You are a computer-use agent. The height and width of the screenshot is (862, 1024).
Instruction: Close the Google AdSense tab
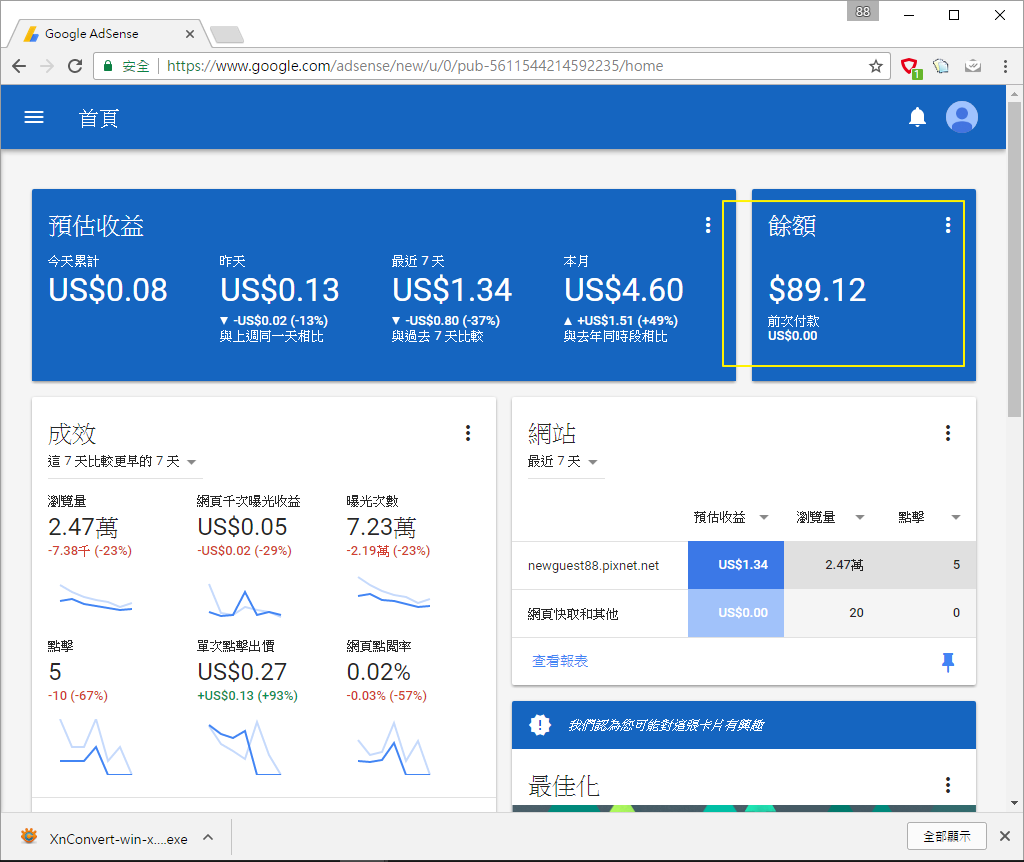tap(189, 34)
